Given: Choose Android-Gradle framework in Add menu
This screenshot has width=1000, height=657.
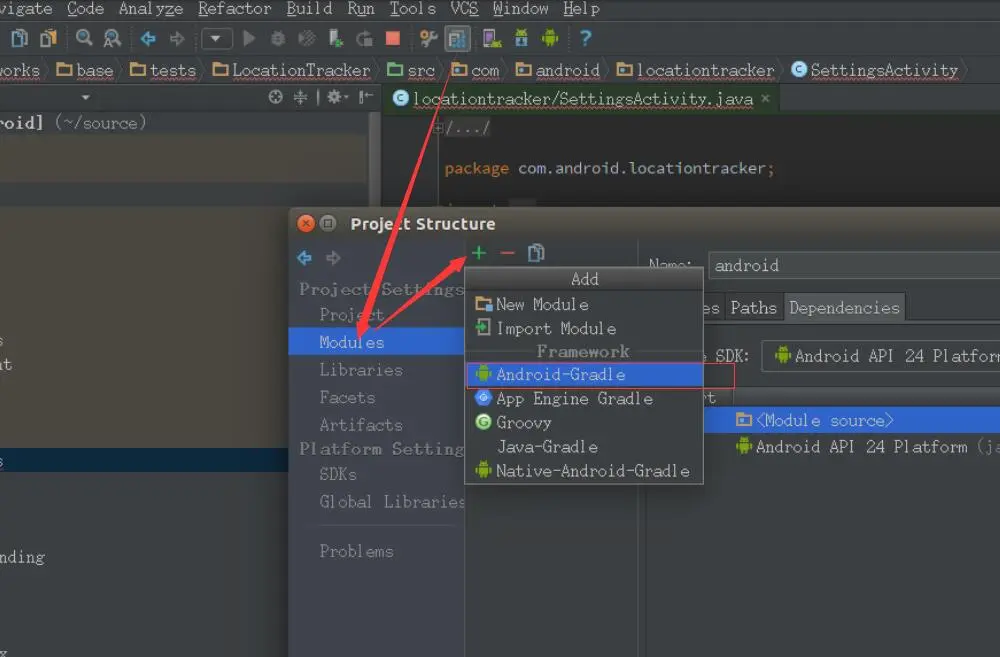Looking at the screenshot, I should coord(584,374).
